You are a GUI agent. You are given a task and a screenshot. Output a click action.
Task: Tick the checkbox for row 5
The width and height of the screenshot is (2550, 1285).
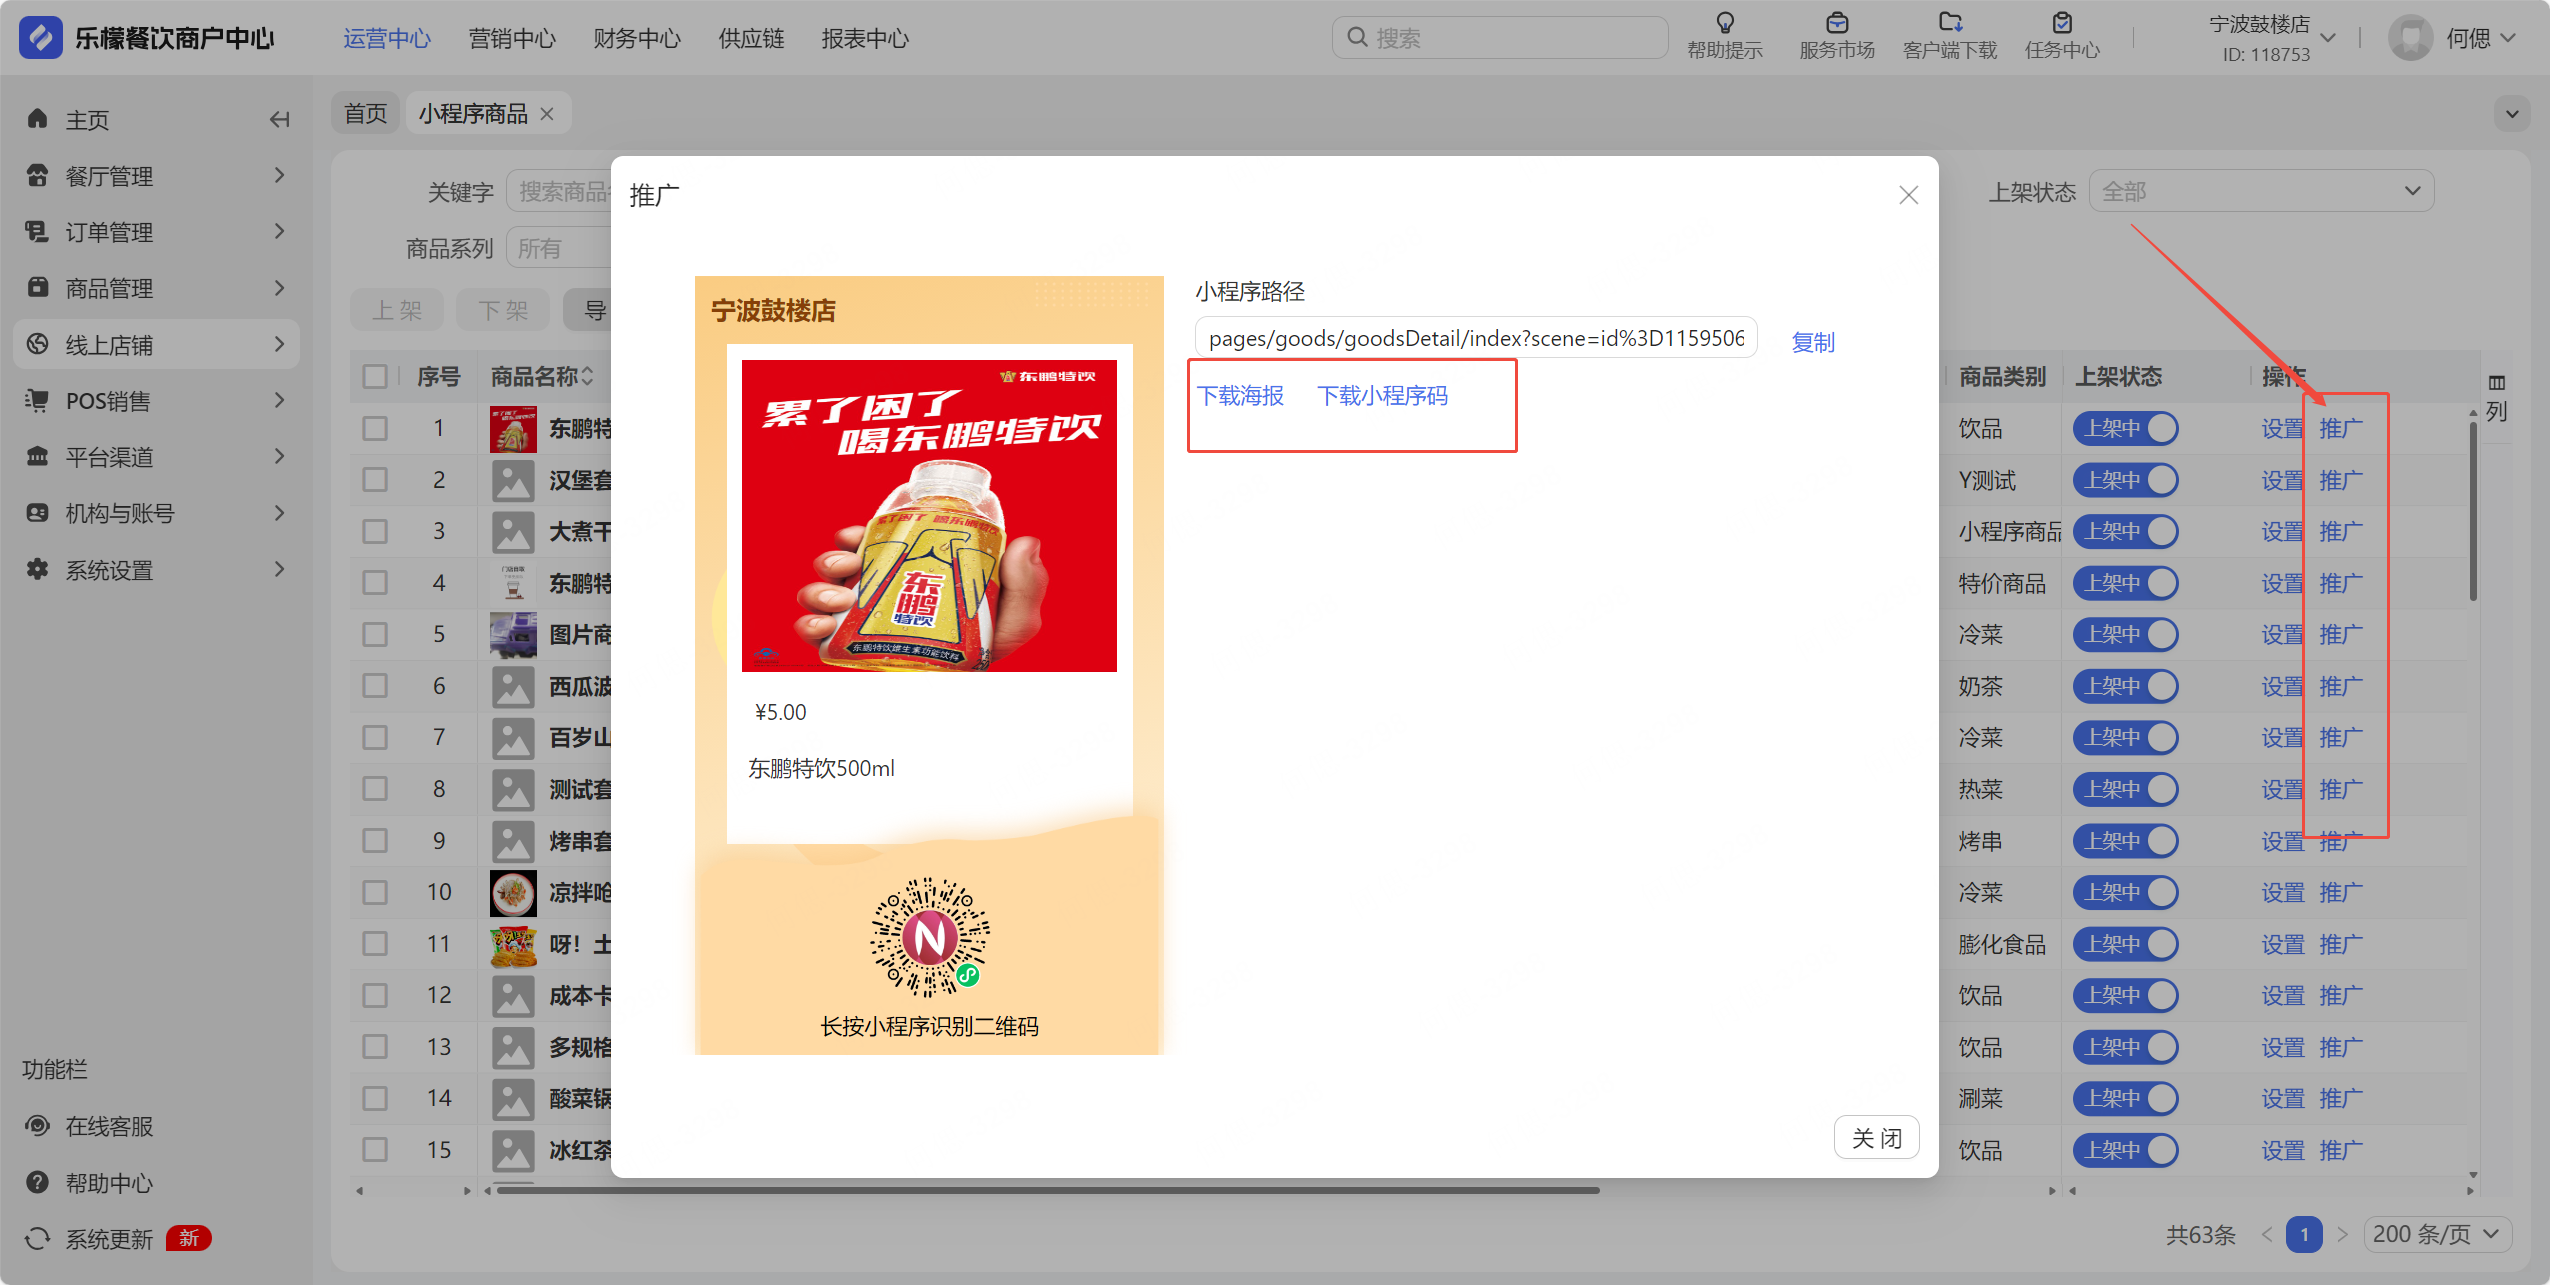click(x=375, y=634)
